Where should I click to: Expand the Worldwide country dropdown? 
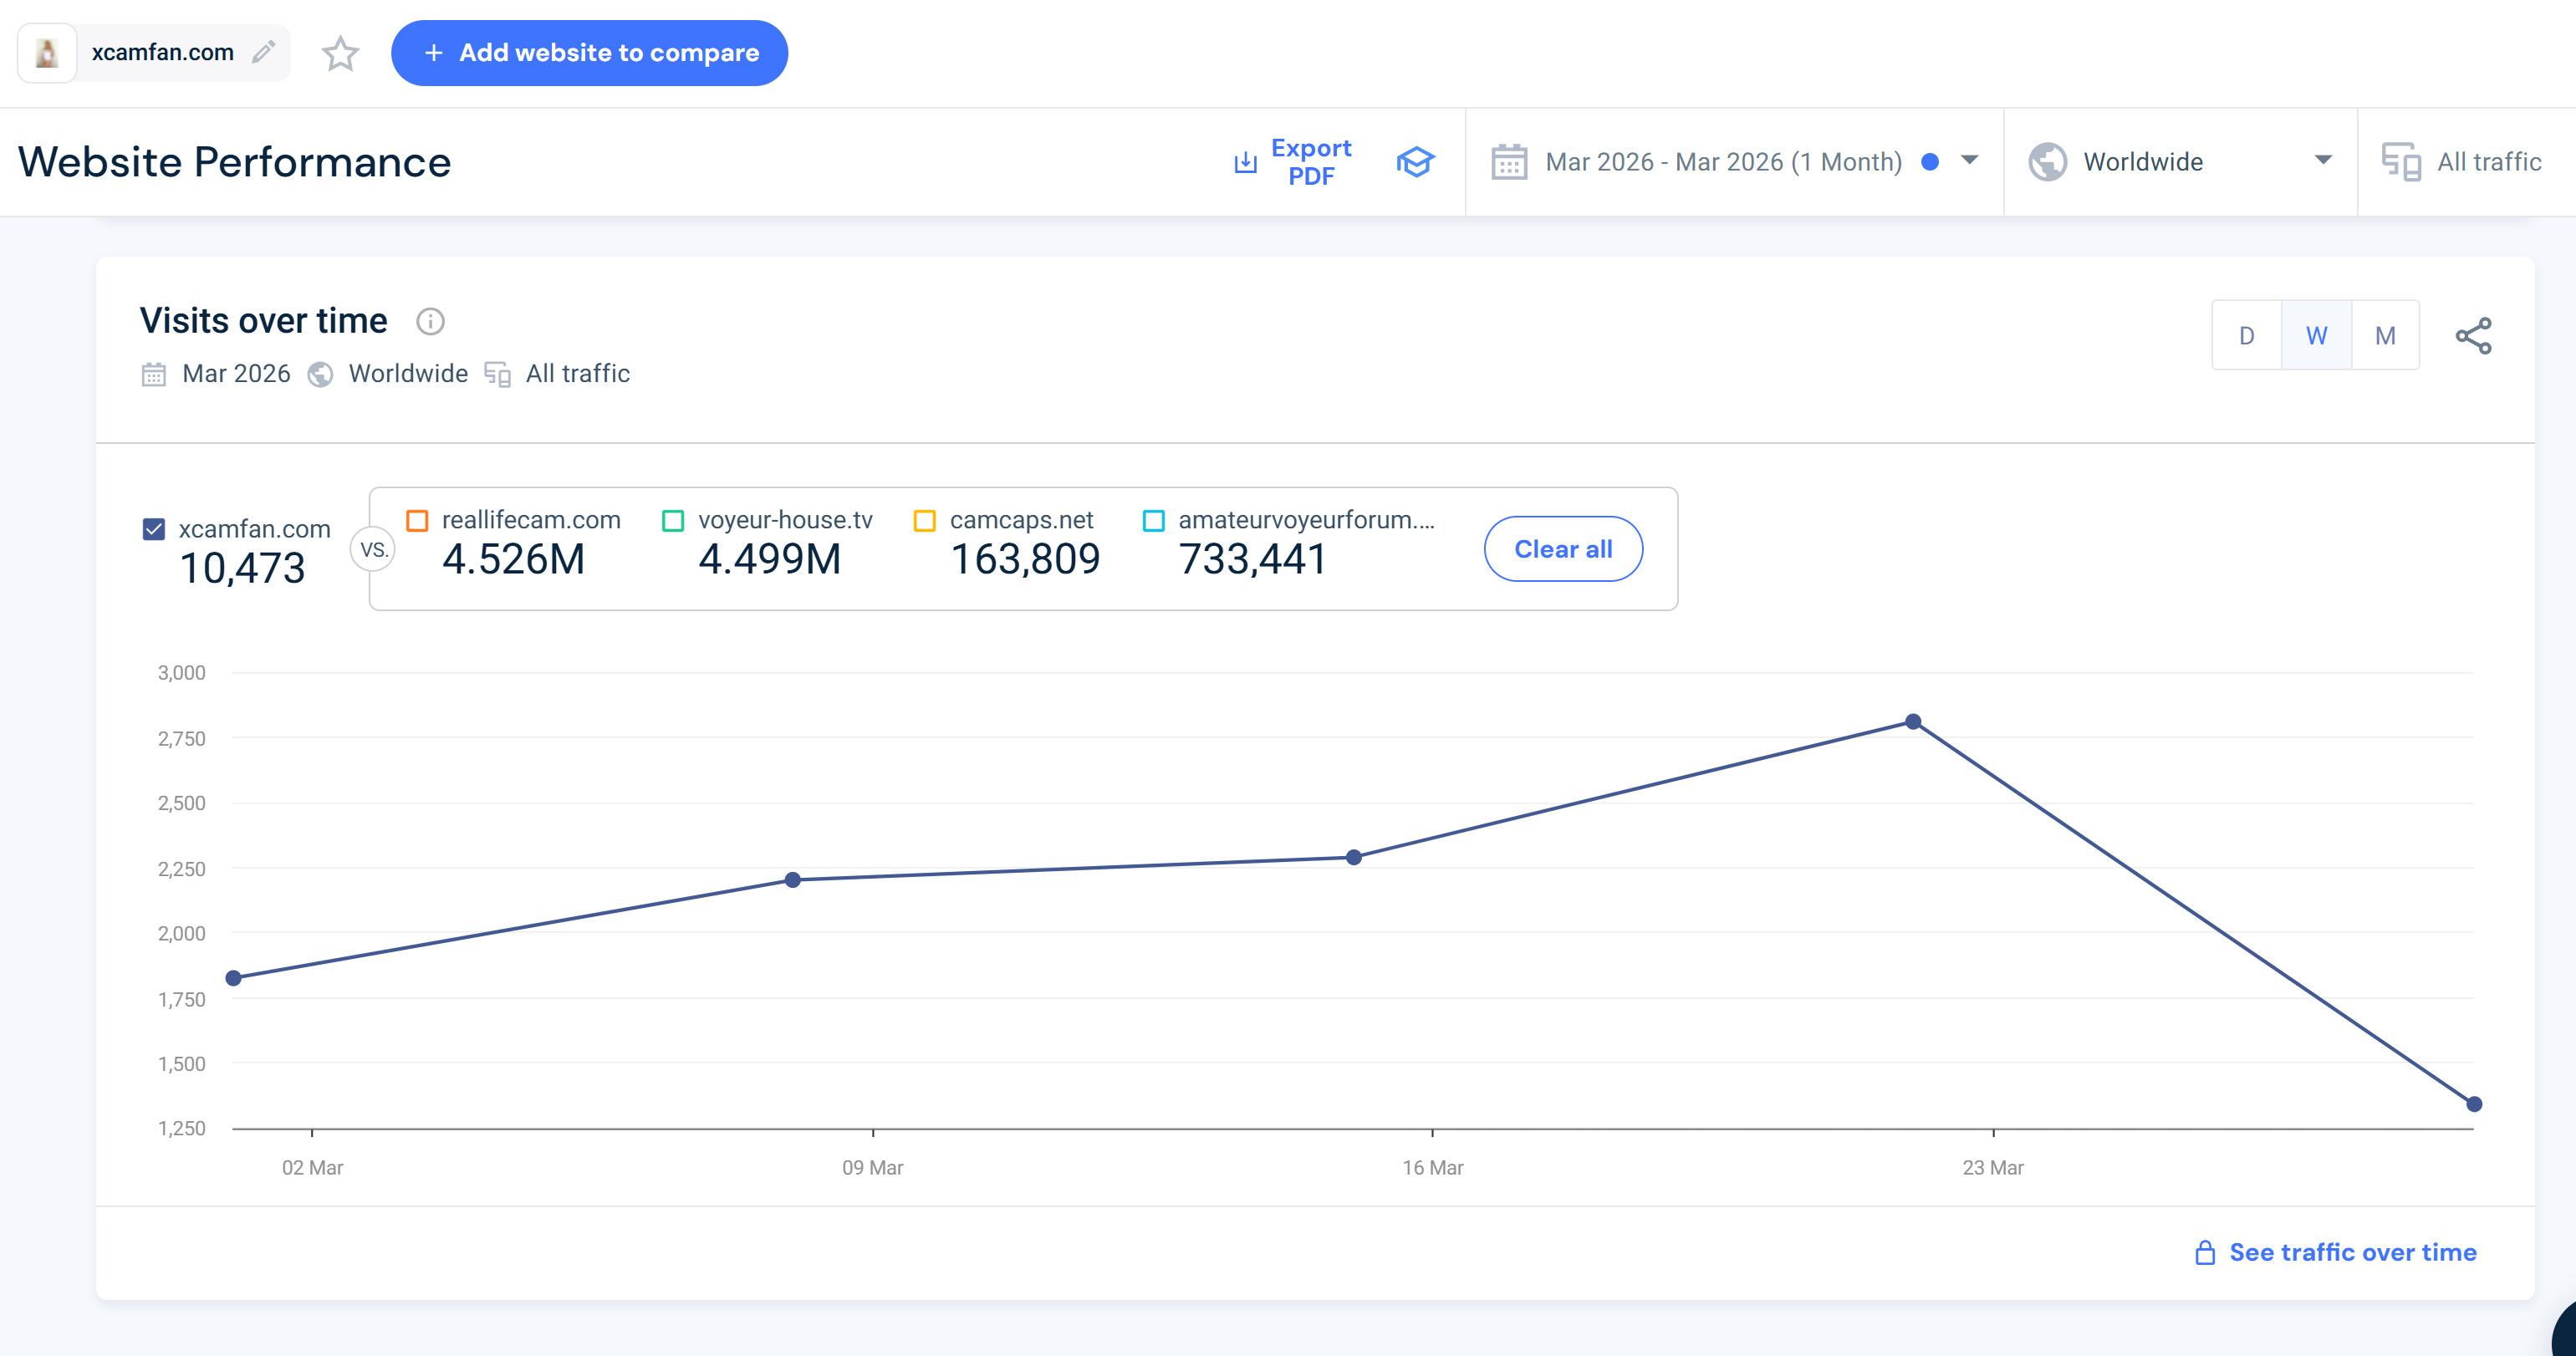point(2322,160)
